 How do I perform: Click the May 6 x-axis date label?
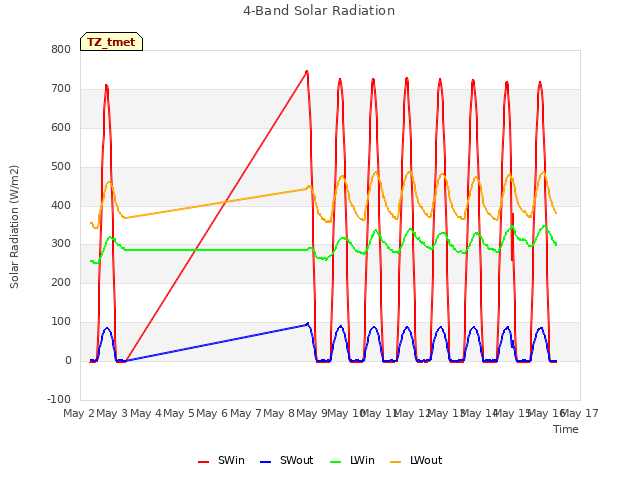pyautogui.click(x=212, y=413)
